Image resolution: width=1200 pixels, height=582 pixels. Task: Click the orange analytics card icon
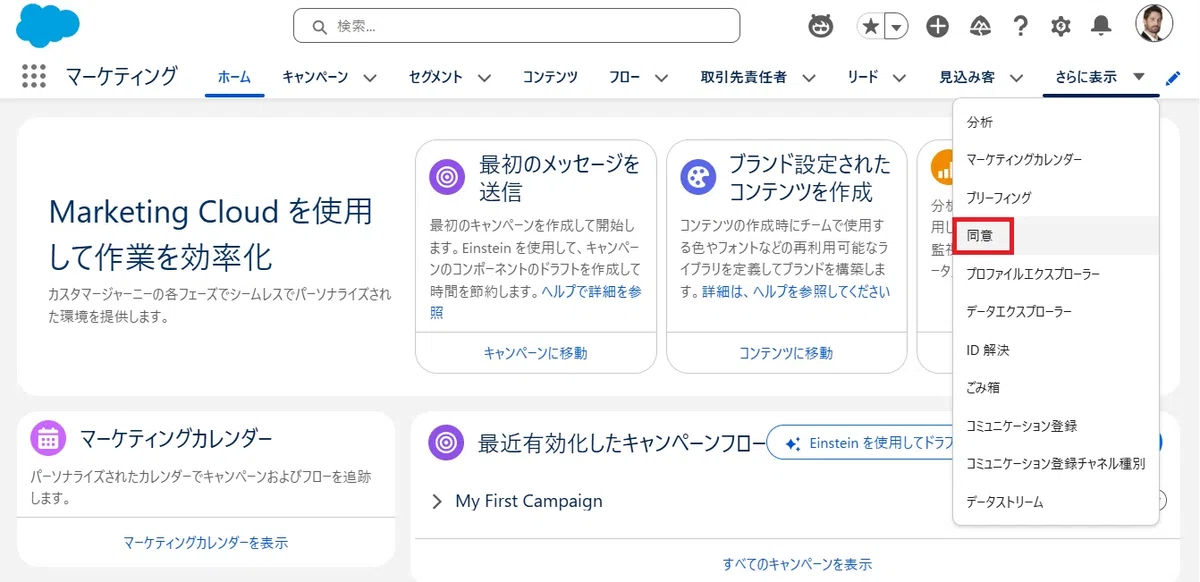943,168
